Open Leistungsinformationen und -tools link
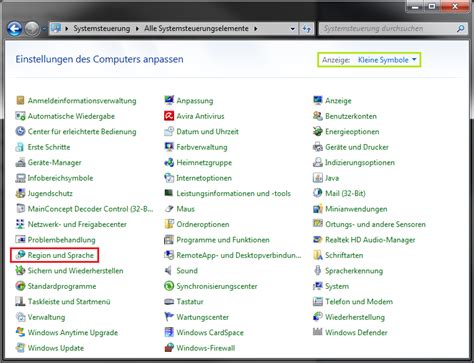Screen dimensions: 474x363 pyautogui.click(x=233, y=193)
